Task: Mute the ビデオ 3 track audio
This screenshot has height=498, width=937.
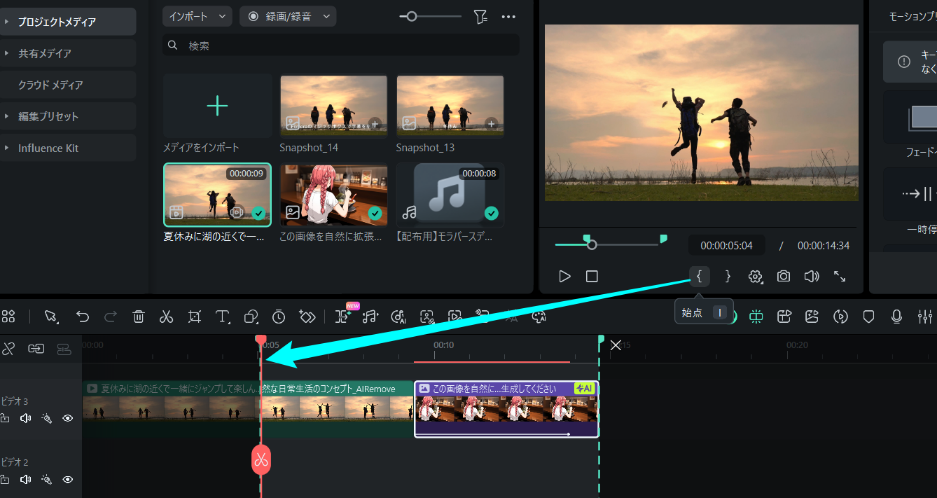Action: coord(25,418)
